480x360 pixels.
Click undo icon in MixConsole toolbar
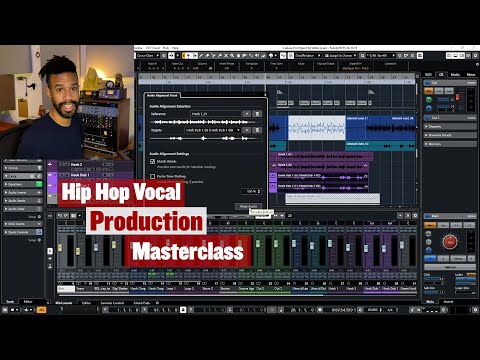coord(60,216)
